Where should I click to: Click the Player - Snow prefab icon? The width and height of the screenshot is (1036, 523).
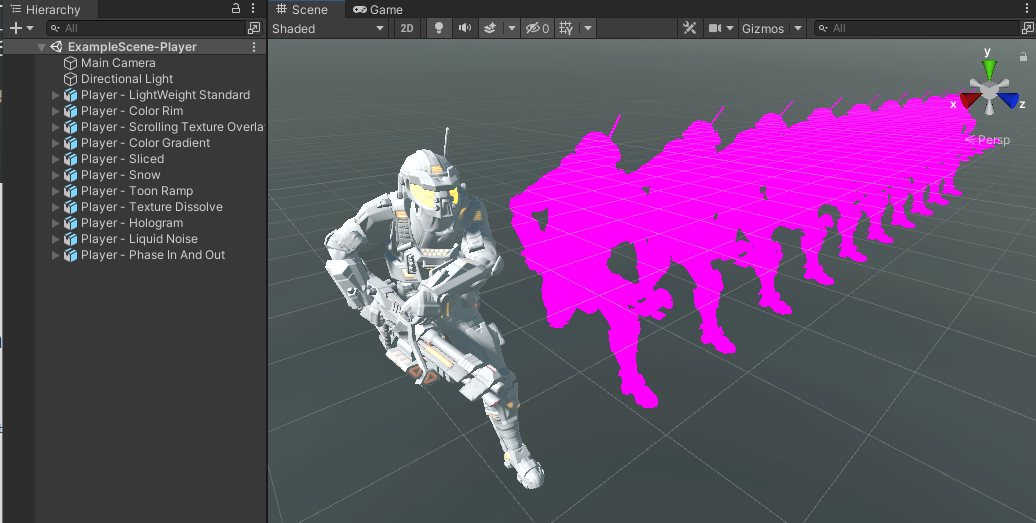(70, 175)
